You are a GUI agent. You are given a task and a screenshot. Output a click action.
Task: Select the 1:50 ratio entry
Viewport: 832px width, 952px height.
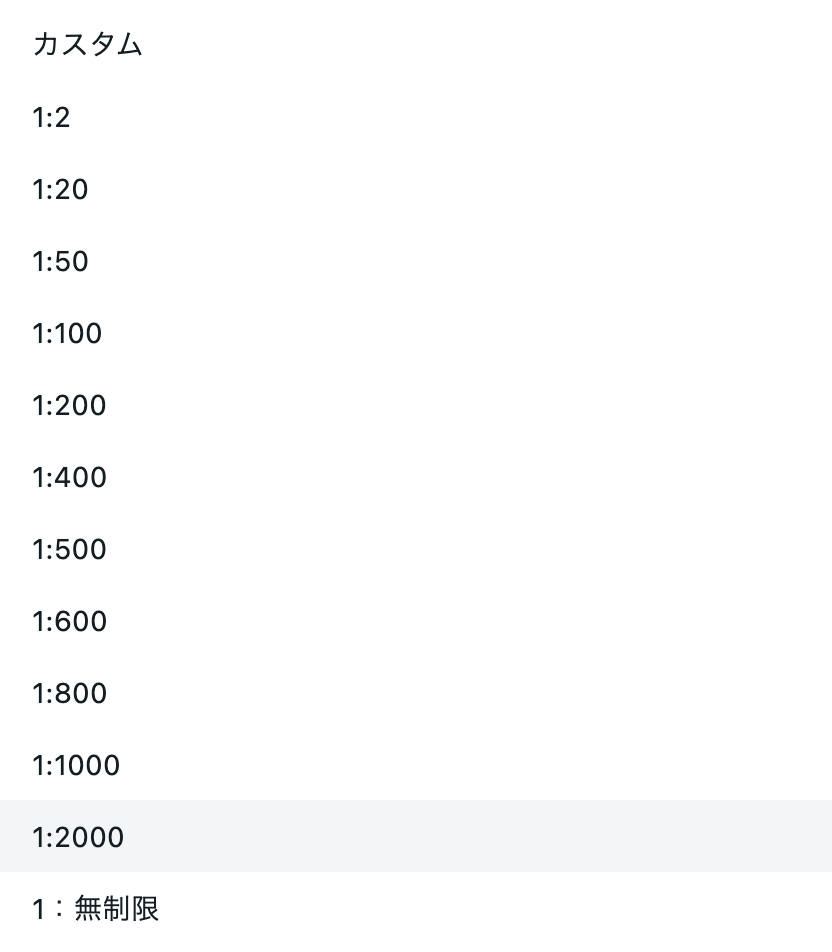click(416, 261)
